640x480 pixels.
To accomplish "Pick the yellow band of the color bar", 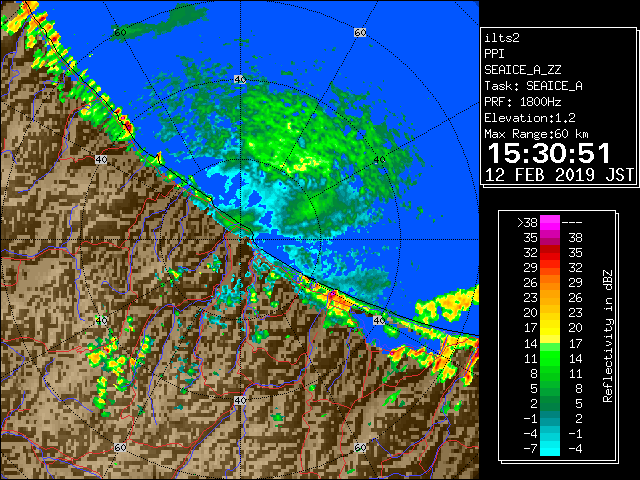I will click(x=550, y=327).
